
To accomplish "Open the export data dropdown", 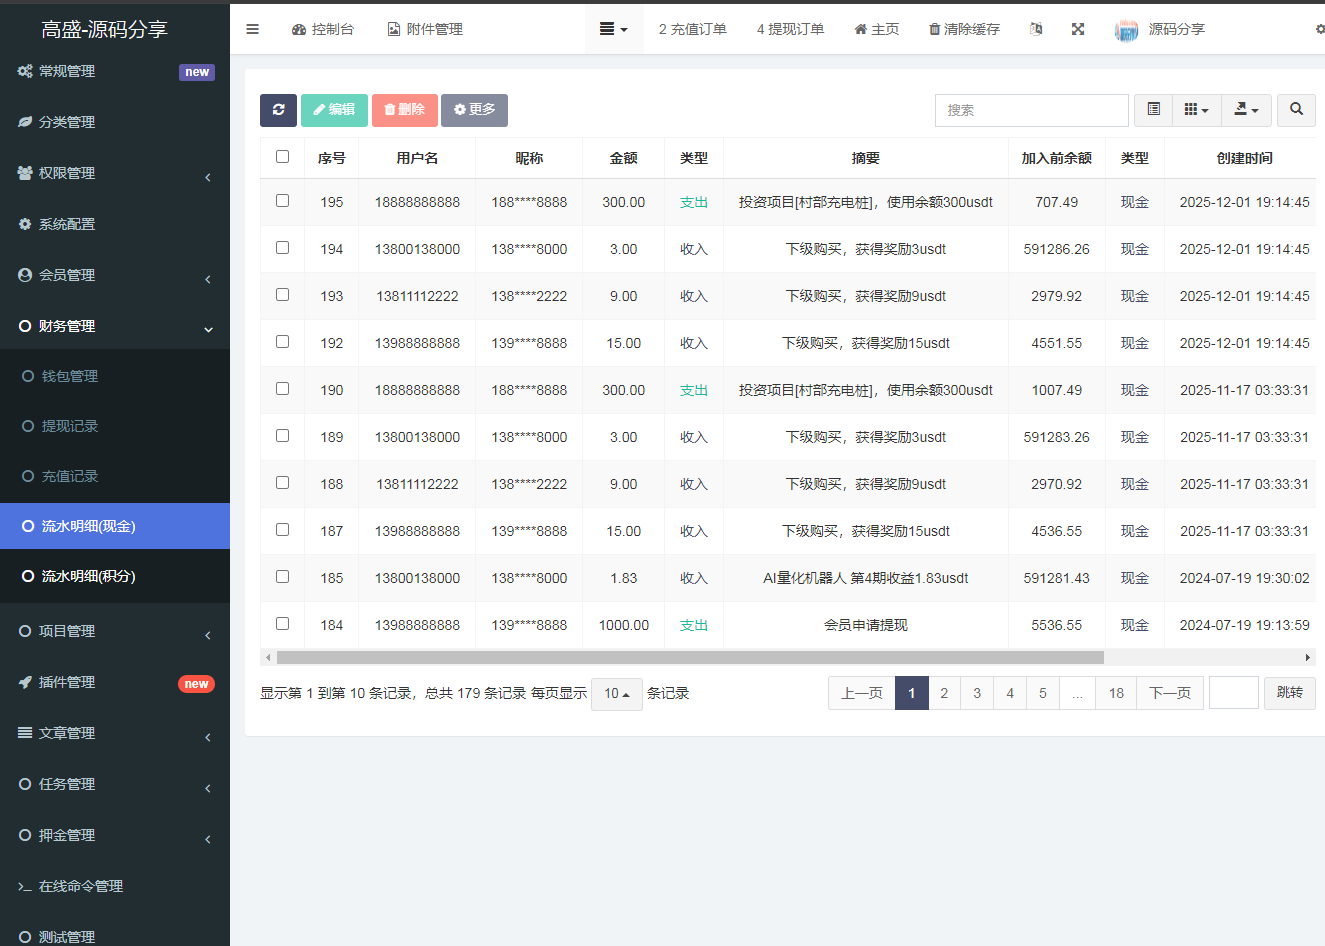I will [x=1246, y=110].
